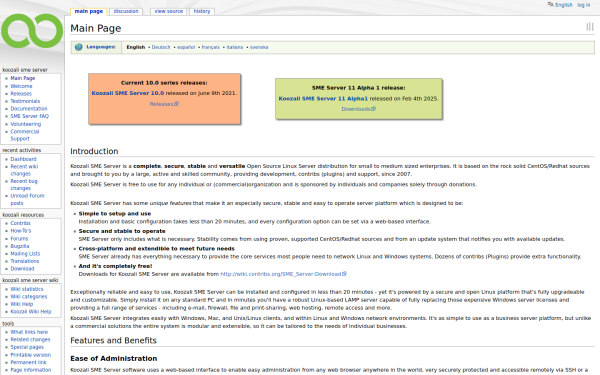Open What links here tool
This screenshot has width=600, height=375.
click(x=29, y=332)
